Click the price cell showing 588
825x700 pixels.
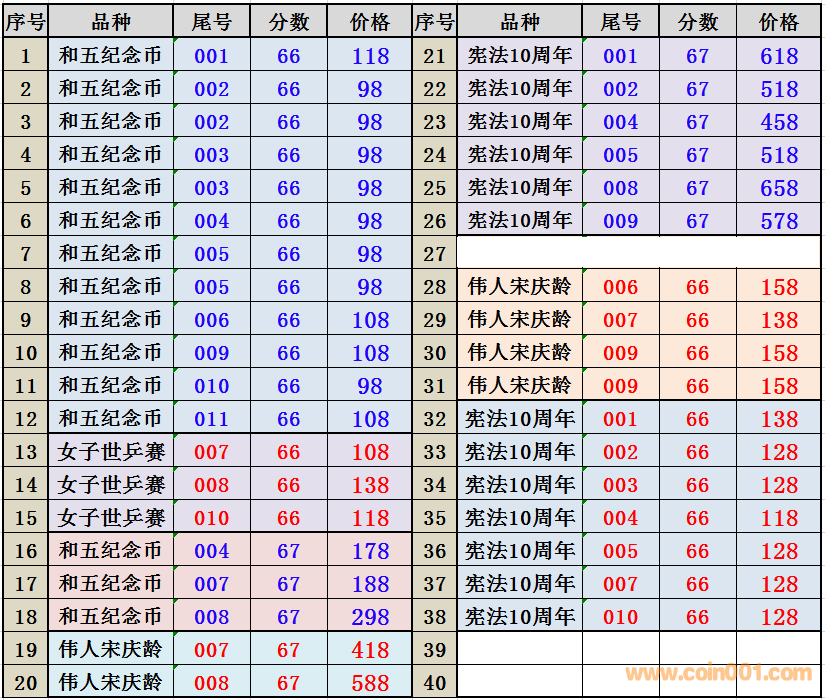pos(370,683)
